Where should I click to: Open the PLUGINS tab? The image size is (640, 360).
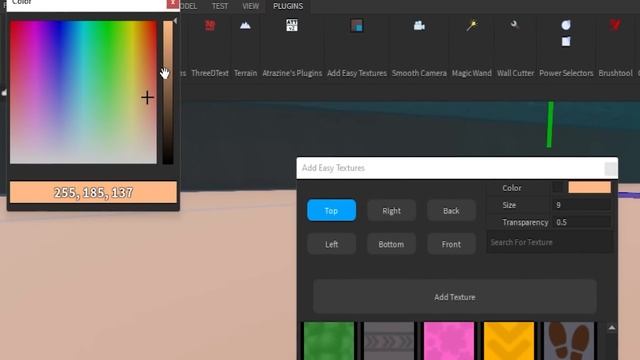pos(288,6)
